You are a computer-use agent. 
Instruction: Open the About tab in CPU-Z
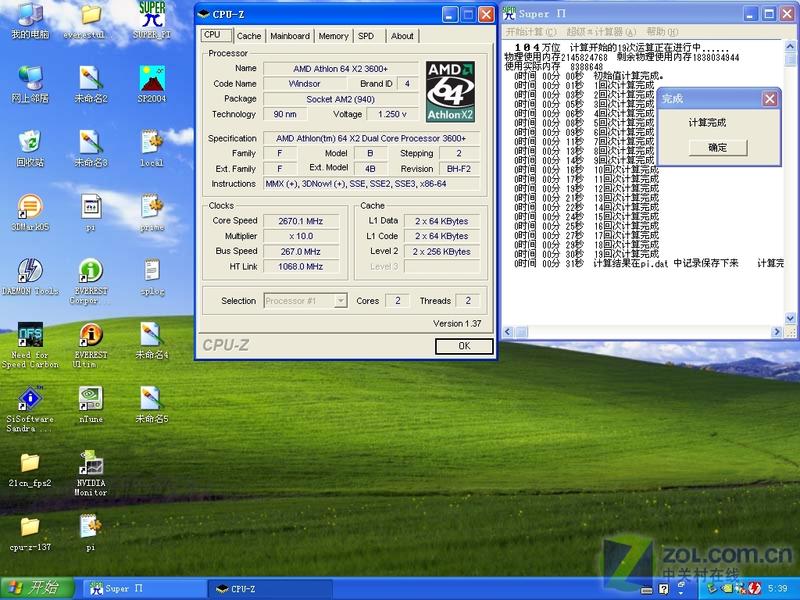tap(402, 36)
